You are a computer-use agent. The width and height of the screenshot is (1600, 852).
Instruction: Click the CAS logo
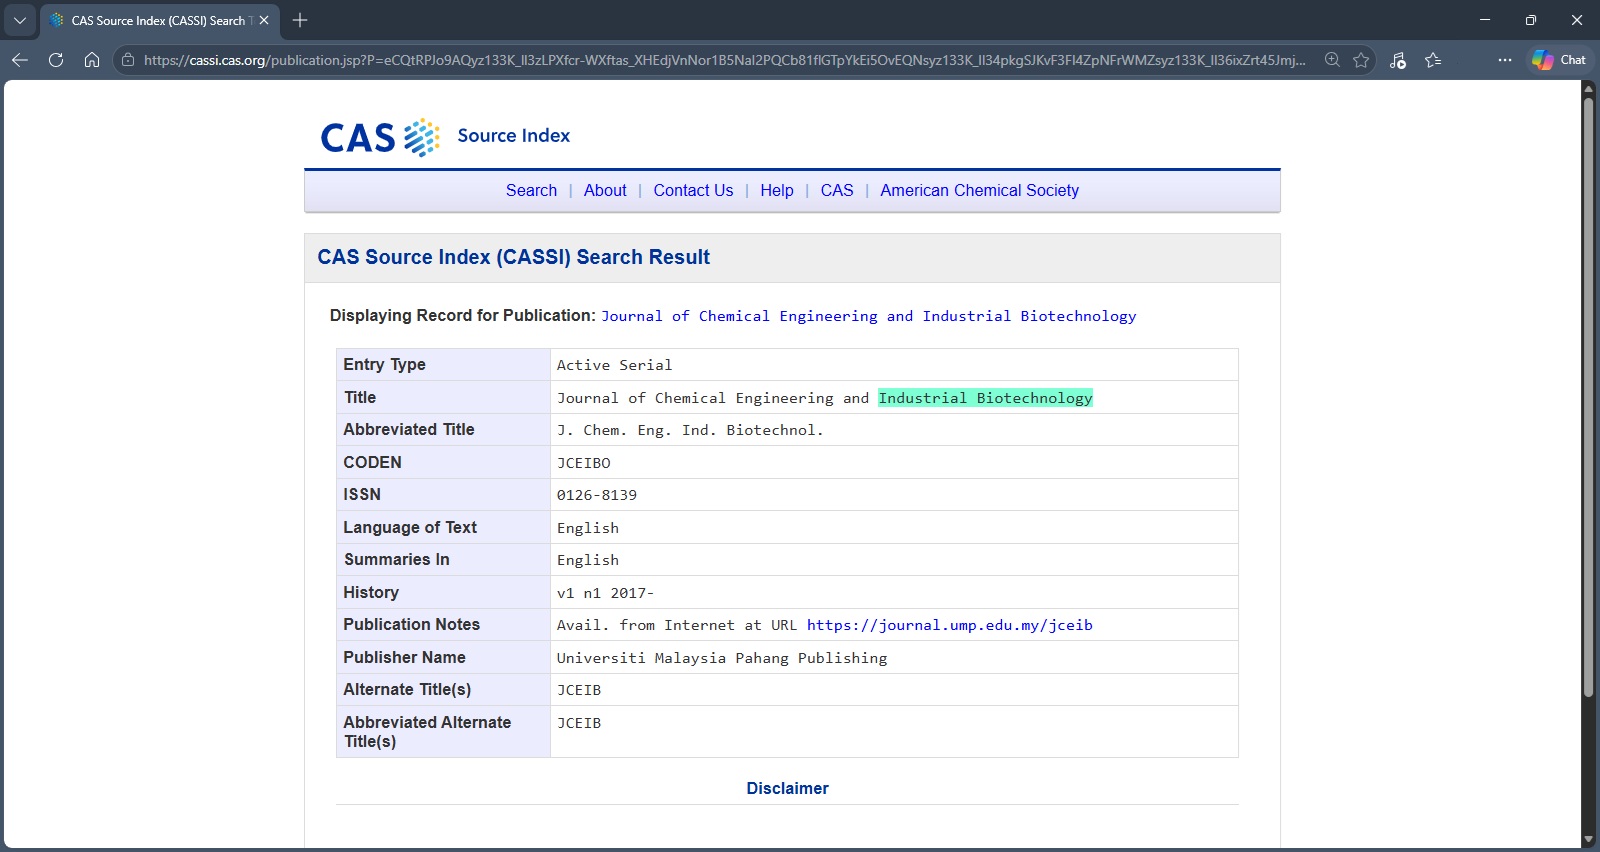coord(380,137)
